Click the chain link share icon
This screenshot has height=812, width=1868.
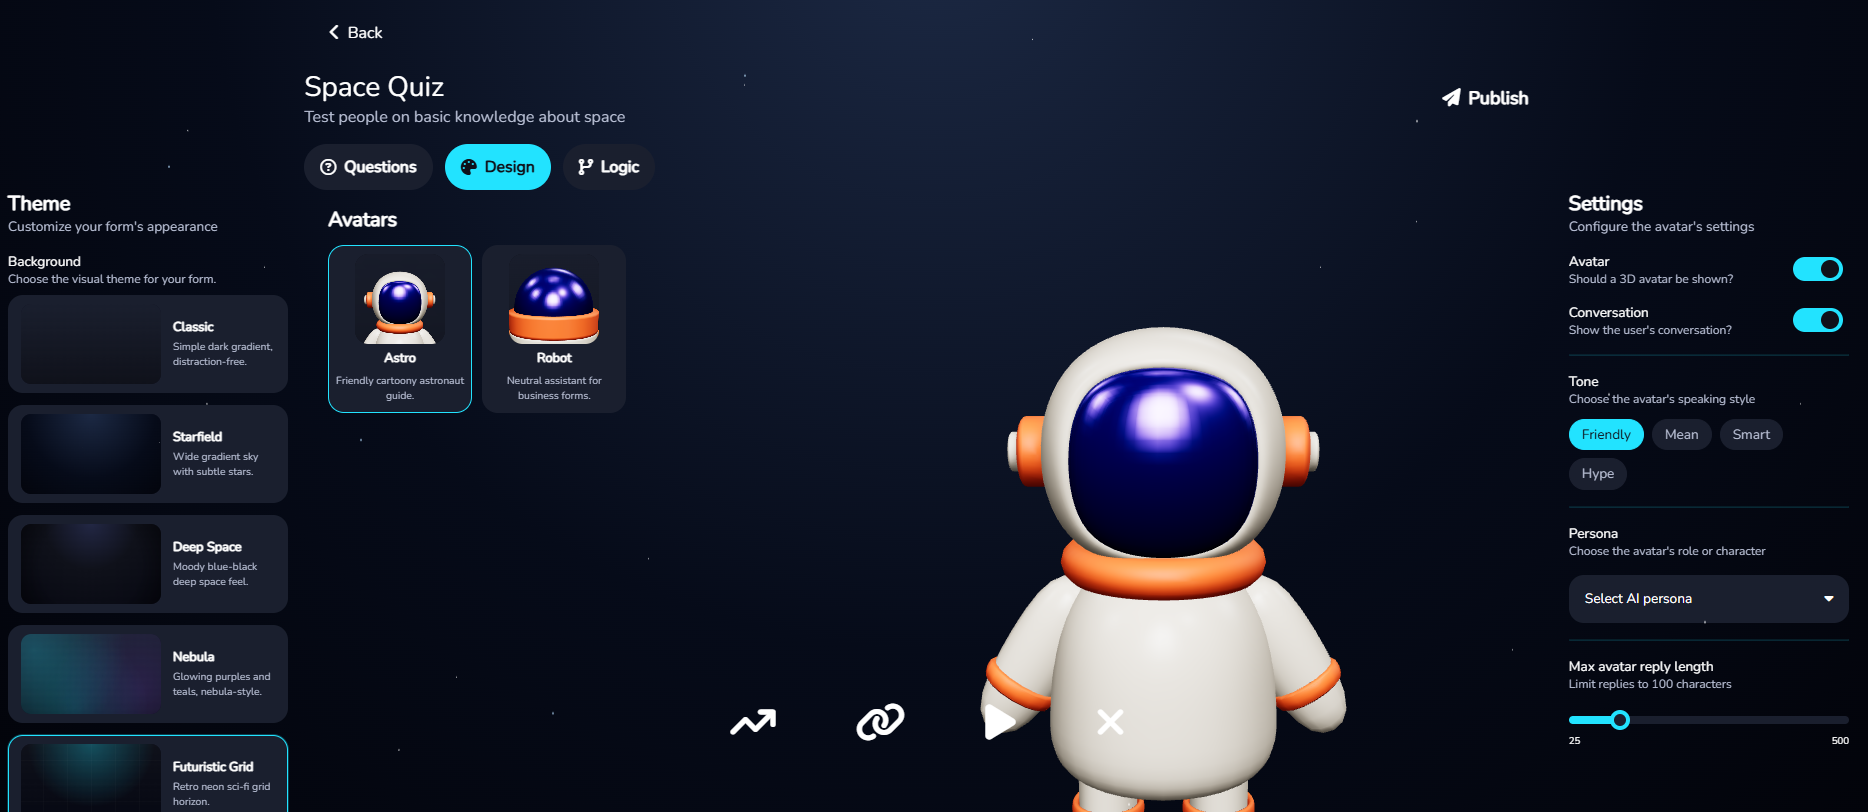coord(880,721)
